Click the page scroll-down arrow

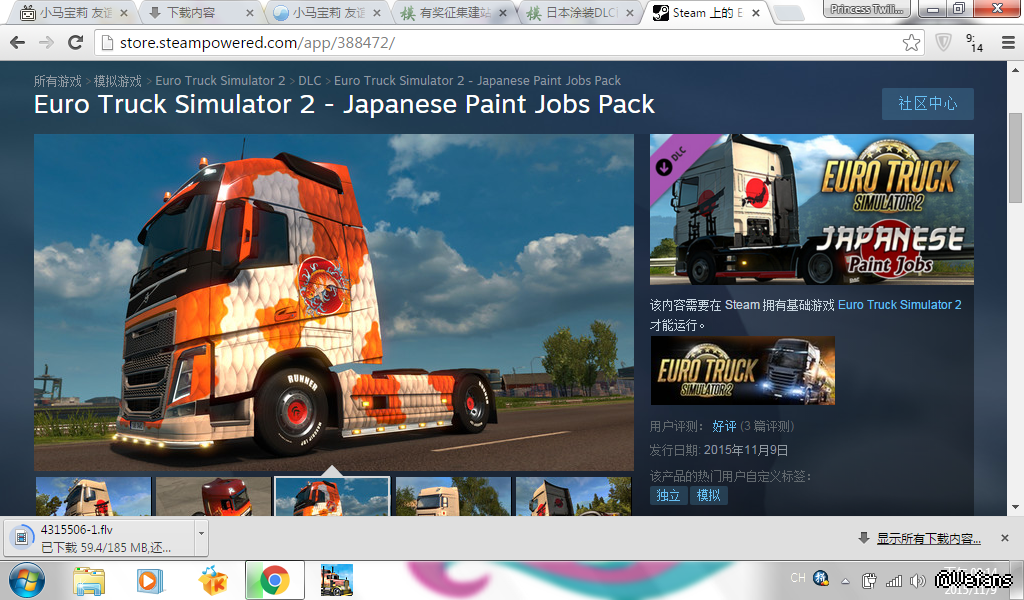(x=1016, y=507)
